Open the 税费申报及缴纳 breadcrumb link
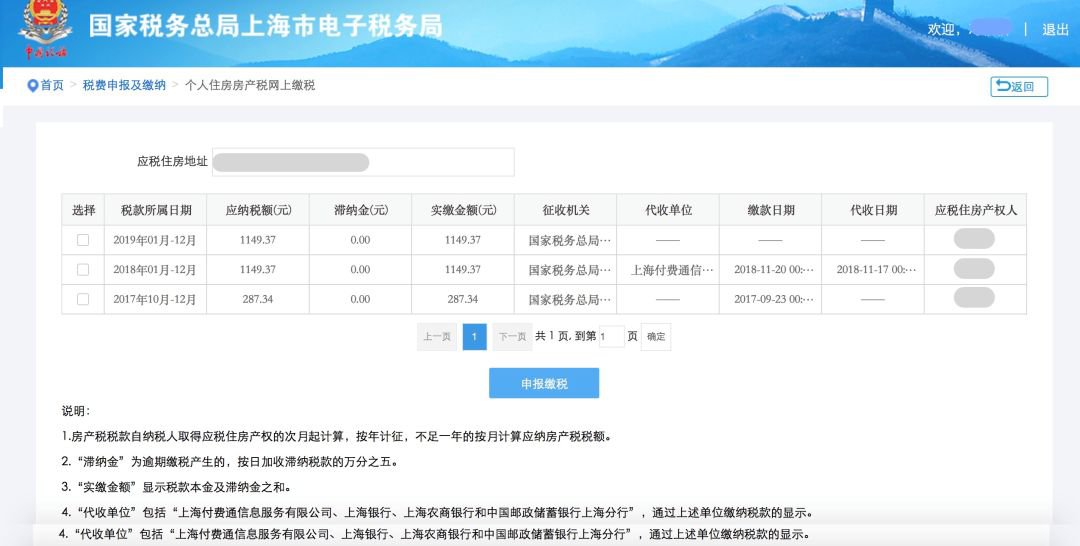1080x546 pixels. pyautogui.click(x=124, y=86)
